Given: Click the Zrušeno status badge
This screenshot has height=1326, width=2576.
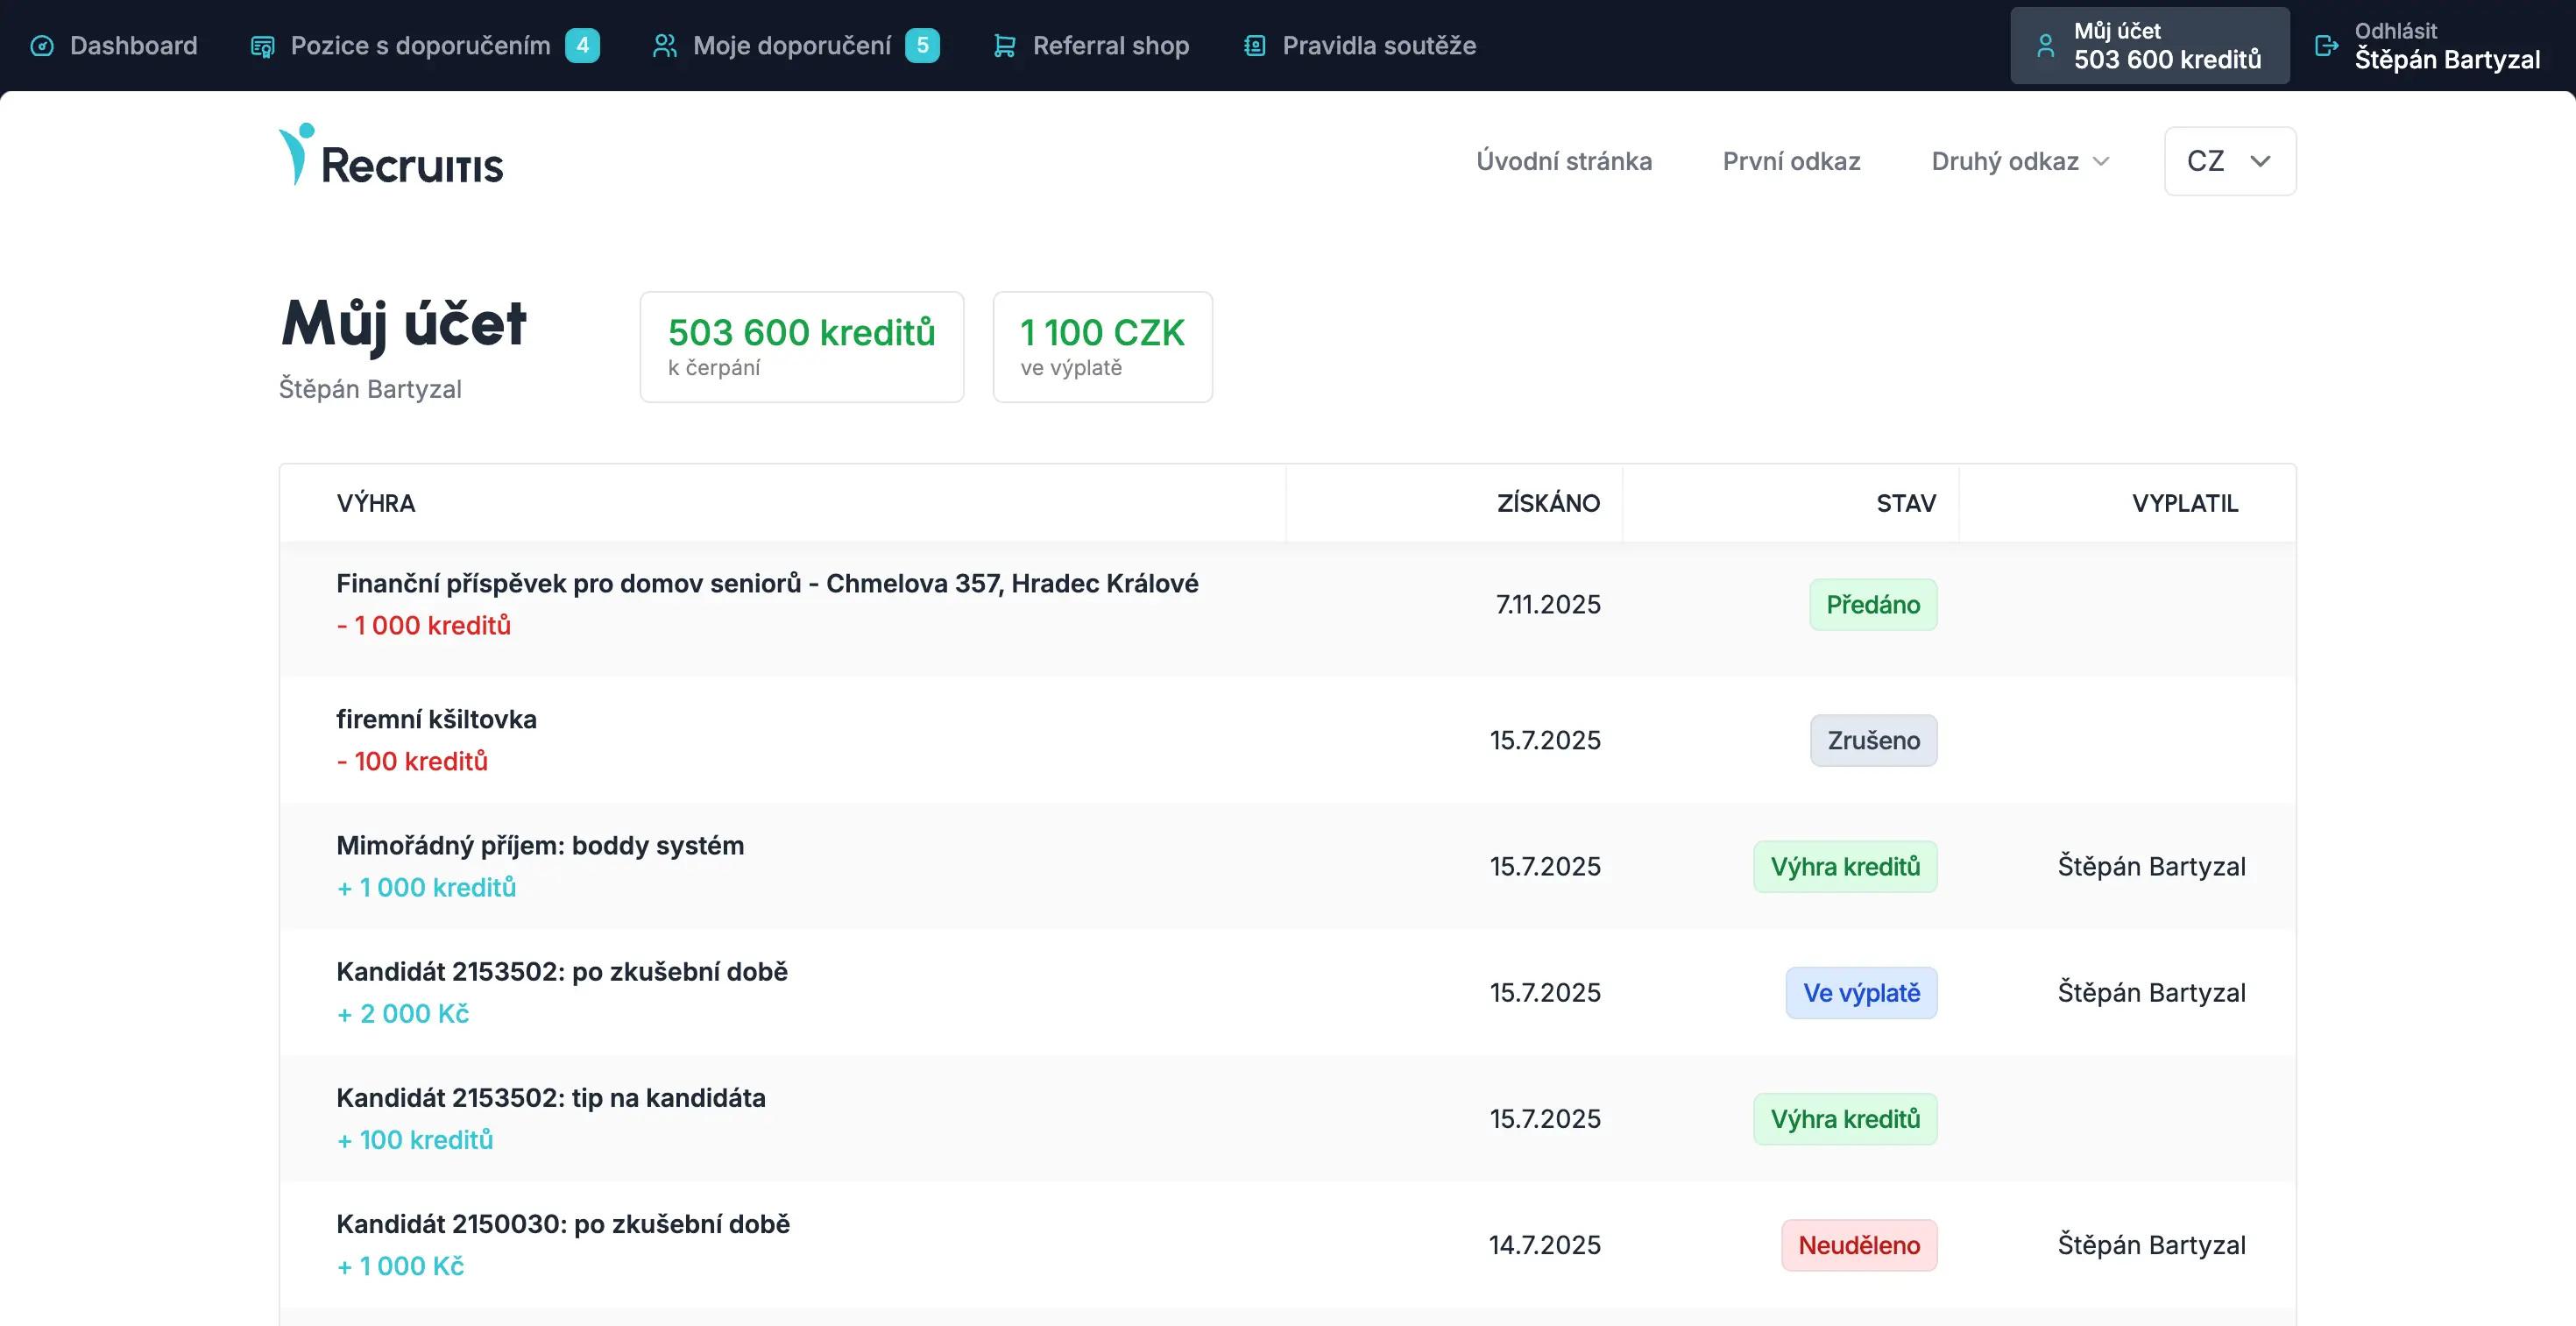Looking at the screenshot, I should pos(1874,740).
